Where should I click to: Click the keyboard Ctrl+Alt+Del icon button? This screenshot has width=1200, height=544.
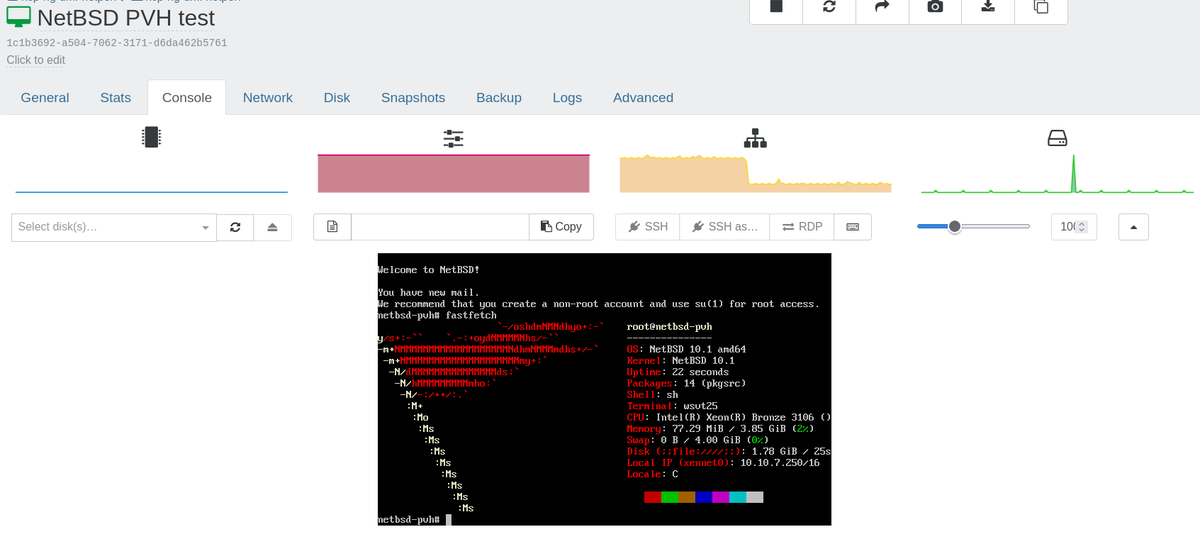click(852, 227)
